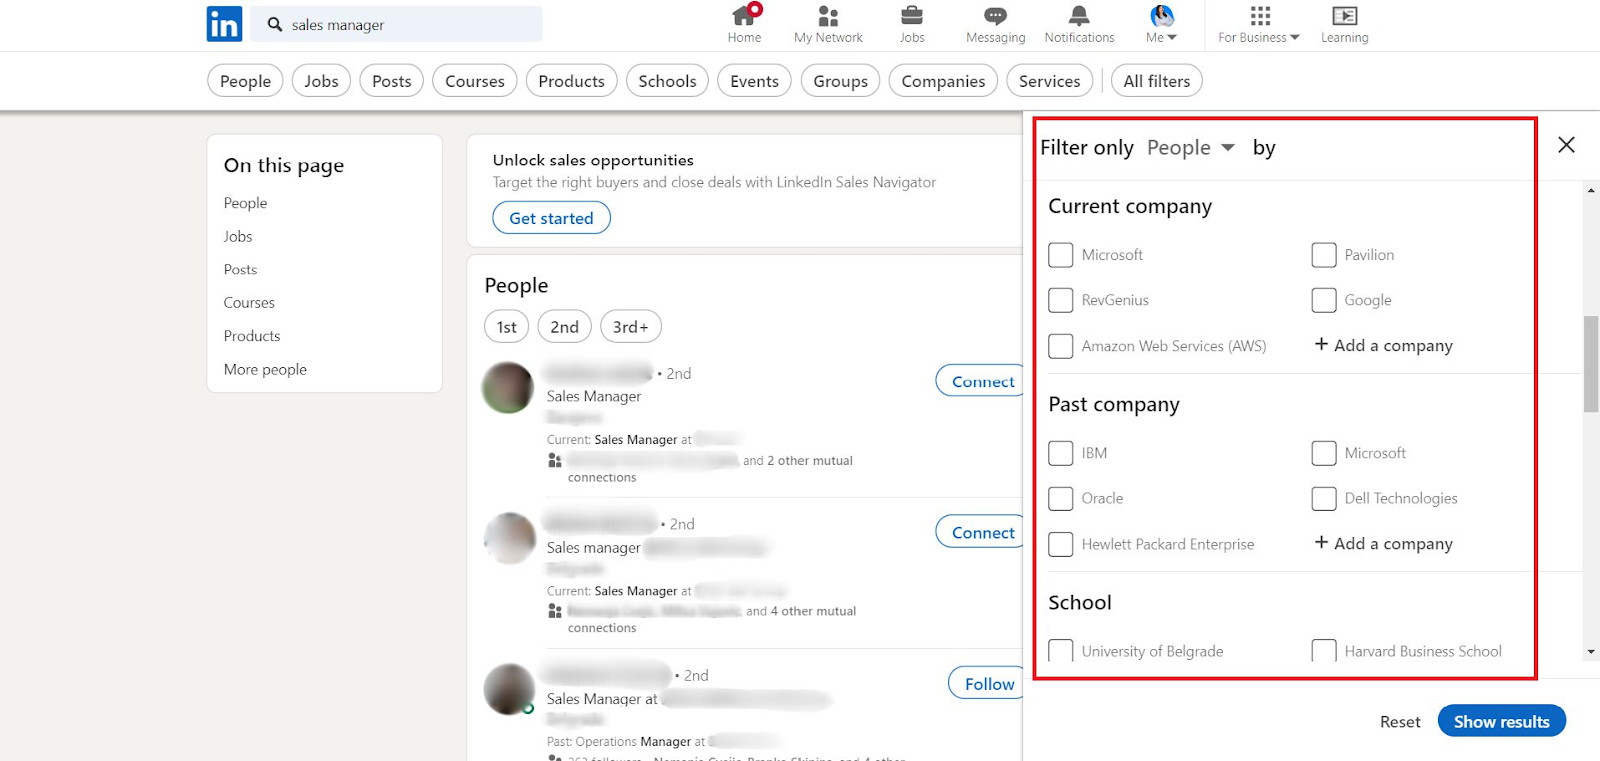Filter by 2nd degree connections
Screen dimensions: 1600x761
coord(564,327)
